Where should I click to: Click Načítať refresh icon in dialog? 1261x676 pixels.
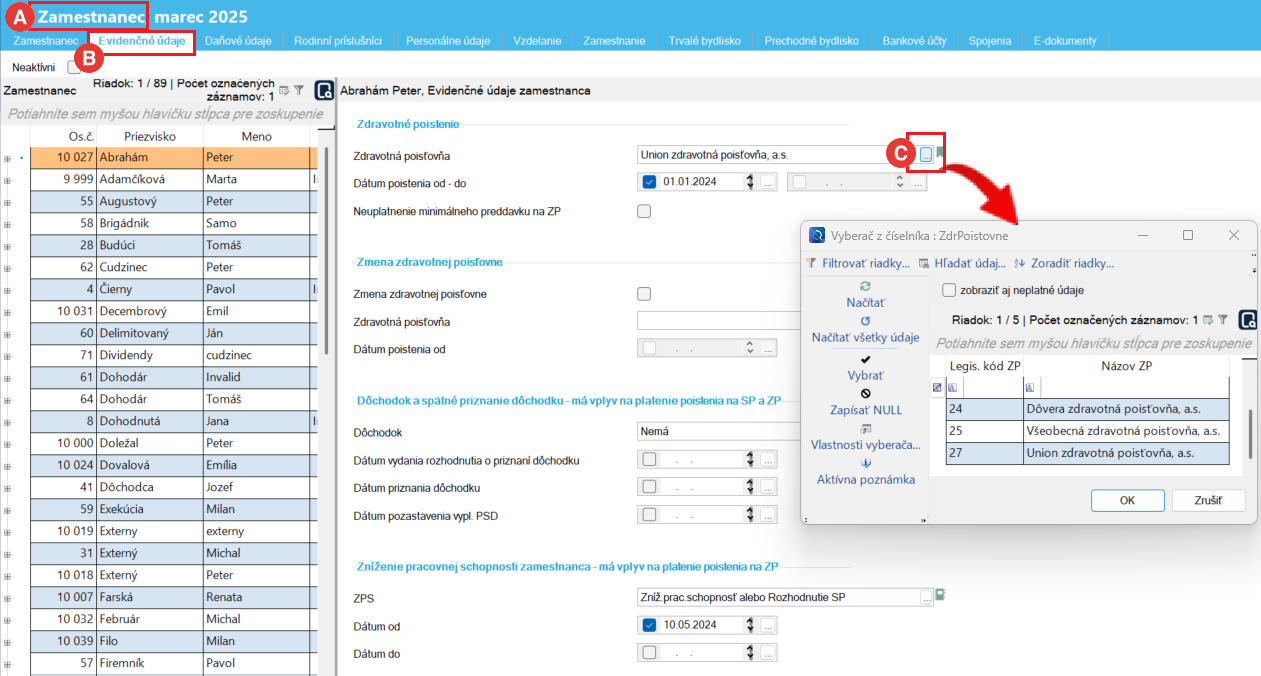tap(865, 286)
